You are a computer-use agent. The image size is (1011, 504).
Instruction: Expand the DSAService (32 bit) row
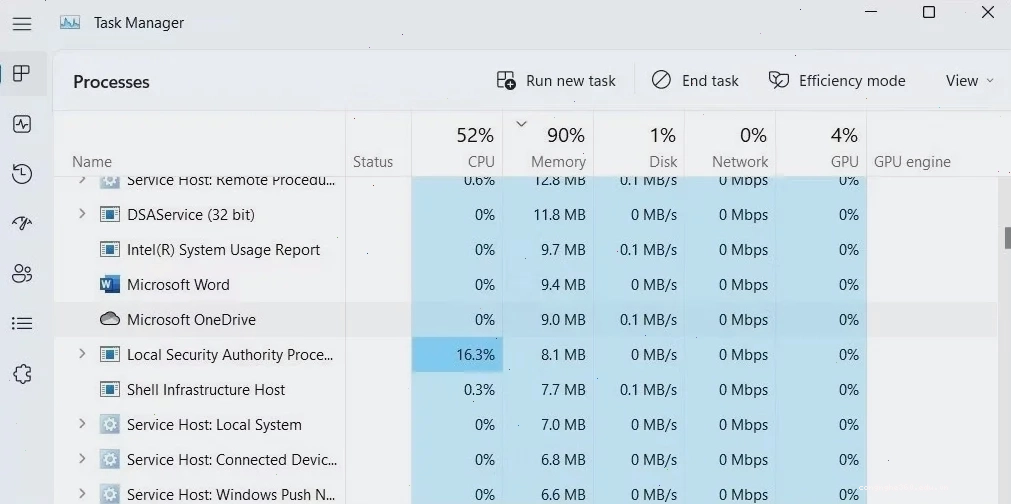(x=82, y=213)
